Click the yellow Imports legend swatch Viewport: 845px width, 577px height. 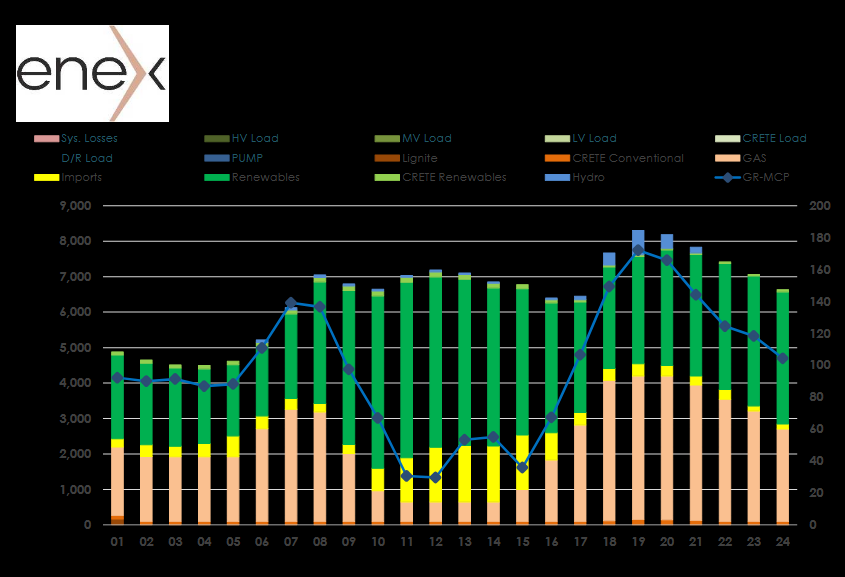[45, 178]
